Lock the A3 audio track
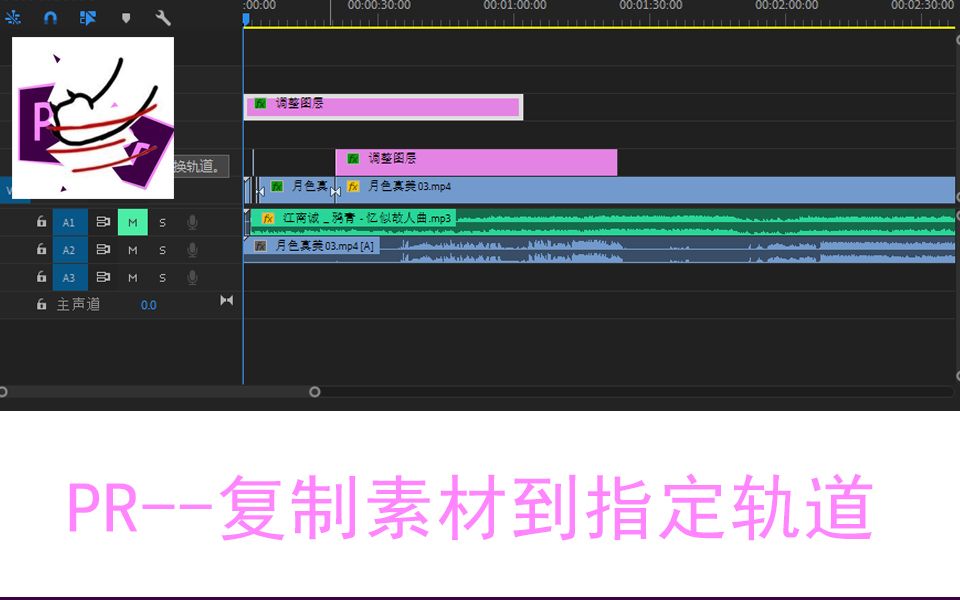Screen dimensions: 960x600 point(40,277)
